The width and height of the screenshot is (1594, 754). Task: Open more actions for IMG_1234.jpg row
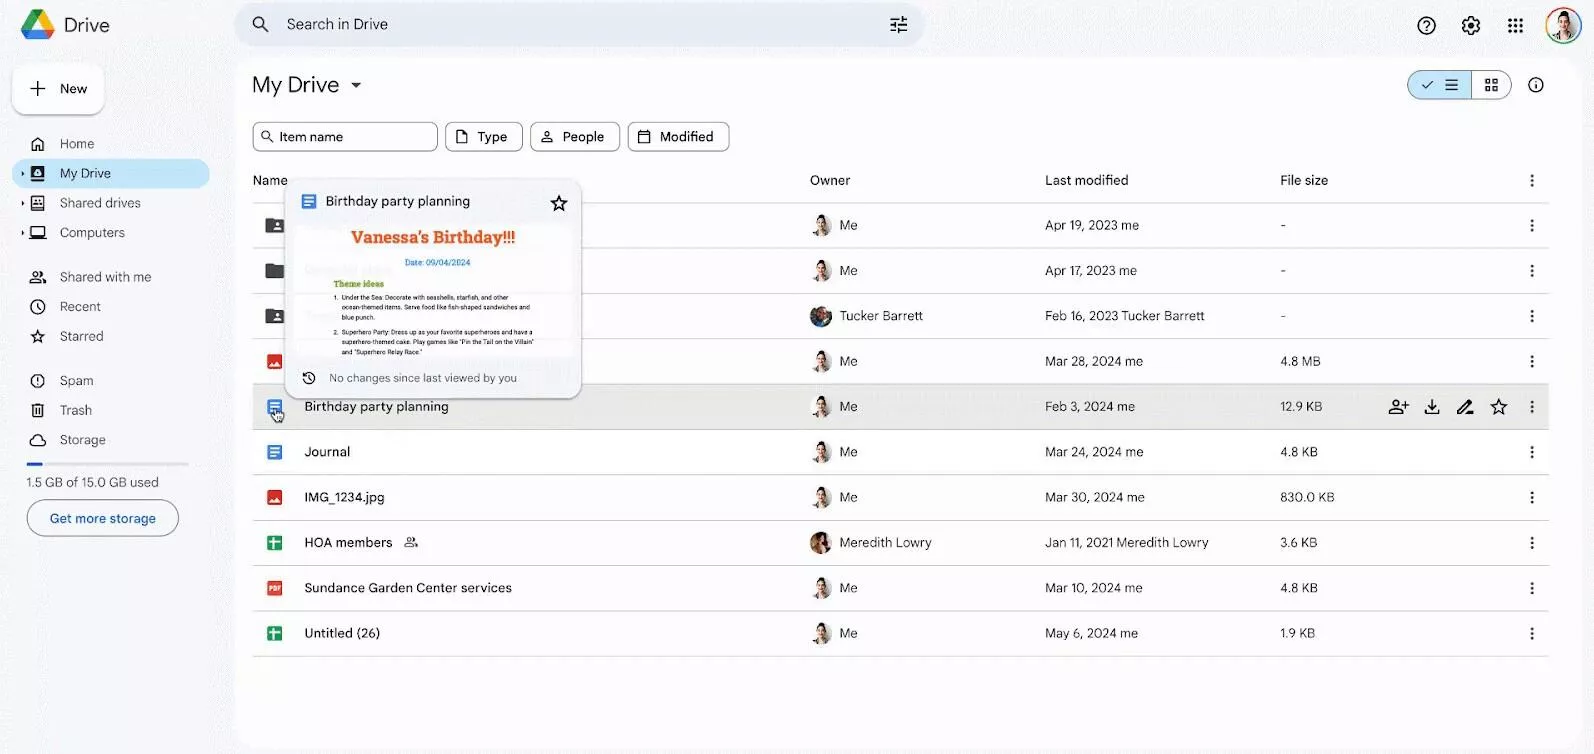1531,497
